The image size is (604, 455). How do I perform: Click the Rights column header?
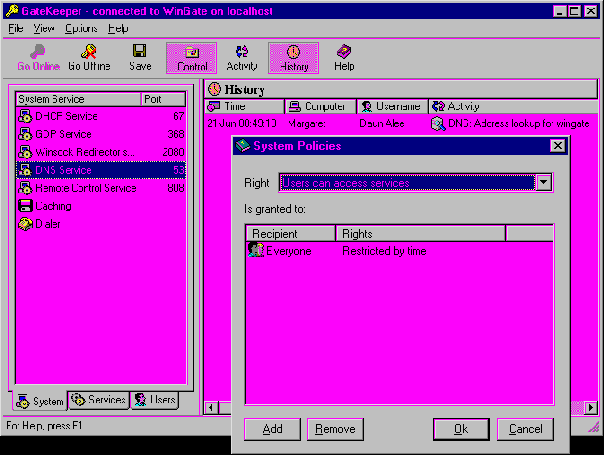click(420, 233)
